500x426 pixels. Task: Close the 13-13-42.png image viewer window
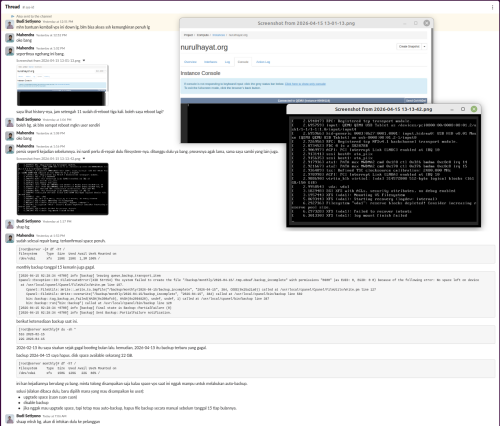pyautogui.click(x=474, y=109)
